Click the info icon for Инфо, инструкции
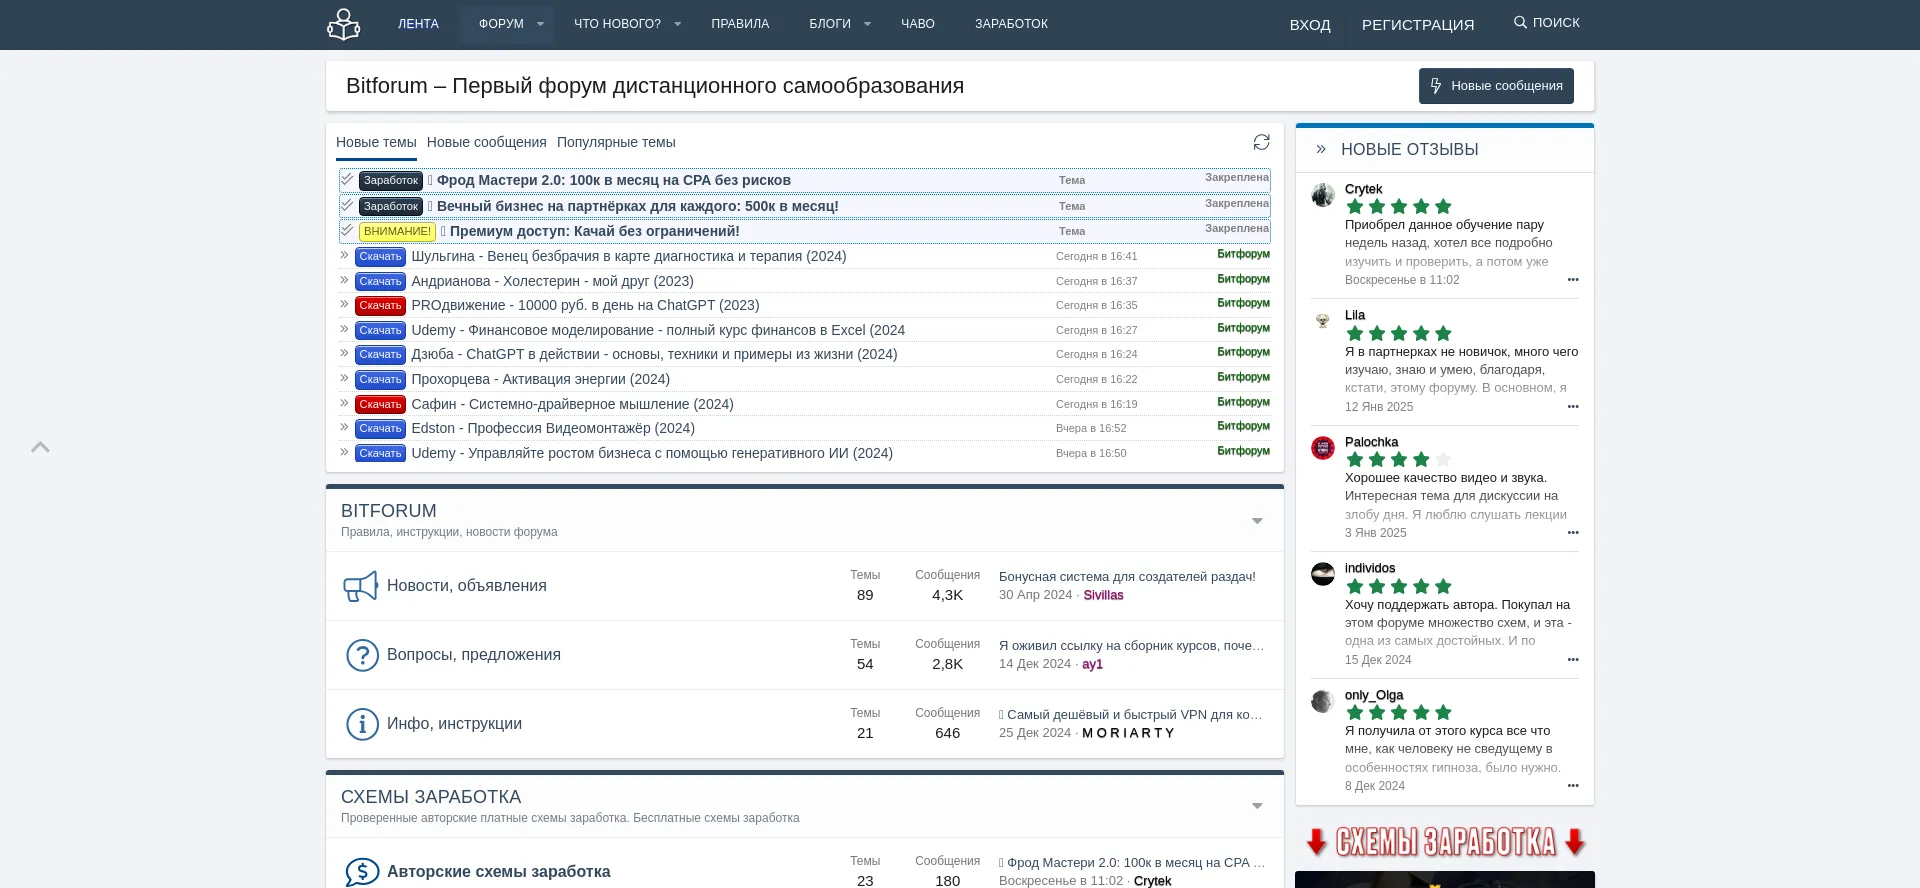The image size is (1920, 888). (362, 724)
